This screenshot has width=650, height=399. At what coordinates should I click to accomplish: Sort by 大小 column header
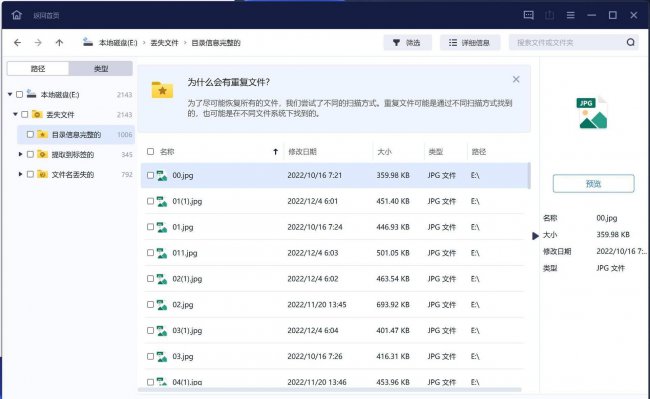click(x=384, y=152)
